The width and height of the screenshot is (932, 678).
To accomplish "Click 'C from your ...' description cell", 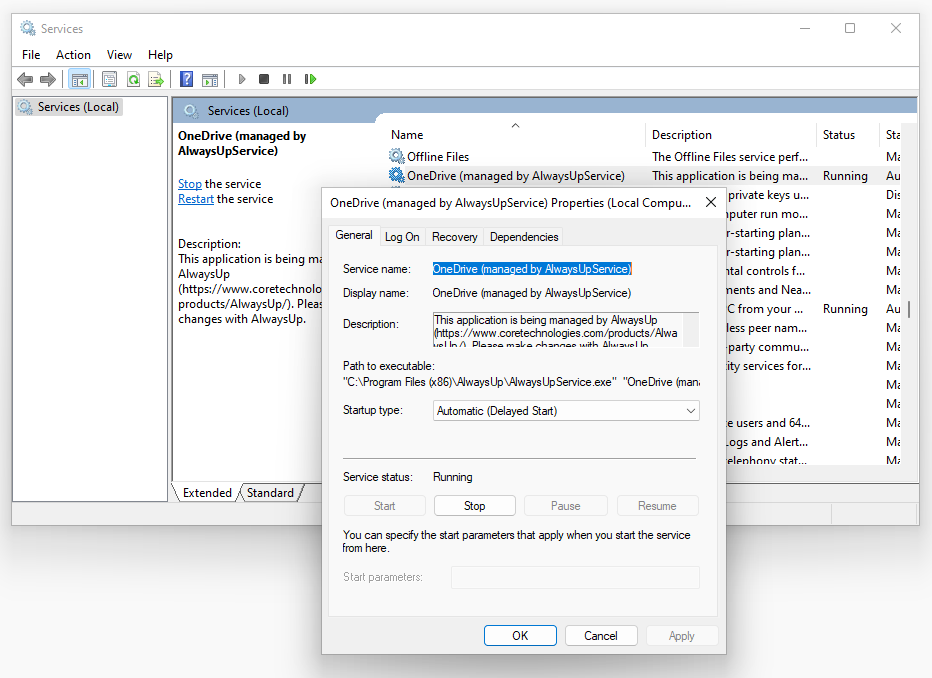I will tap(765, 308).
